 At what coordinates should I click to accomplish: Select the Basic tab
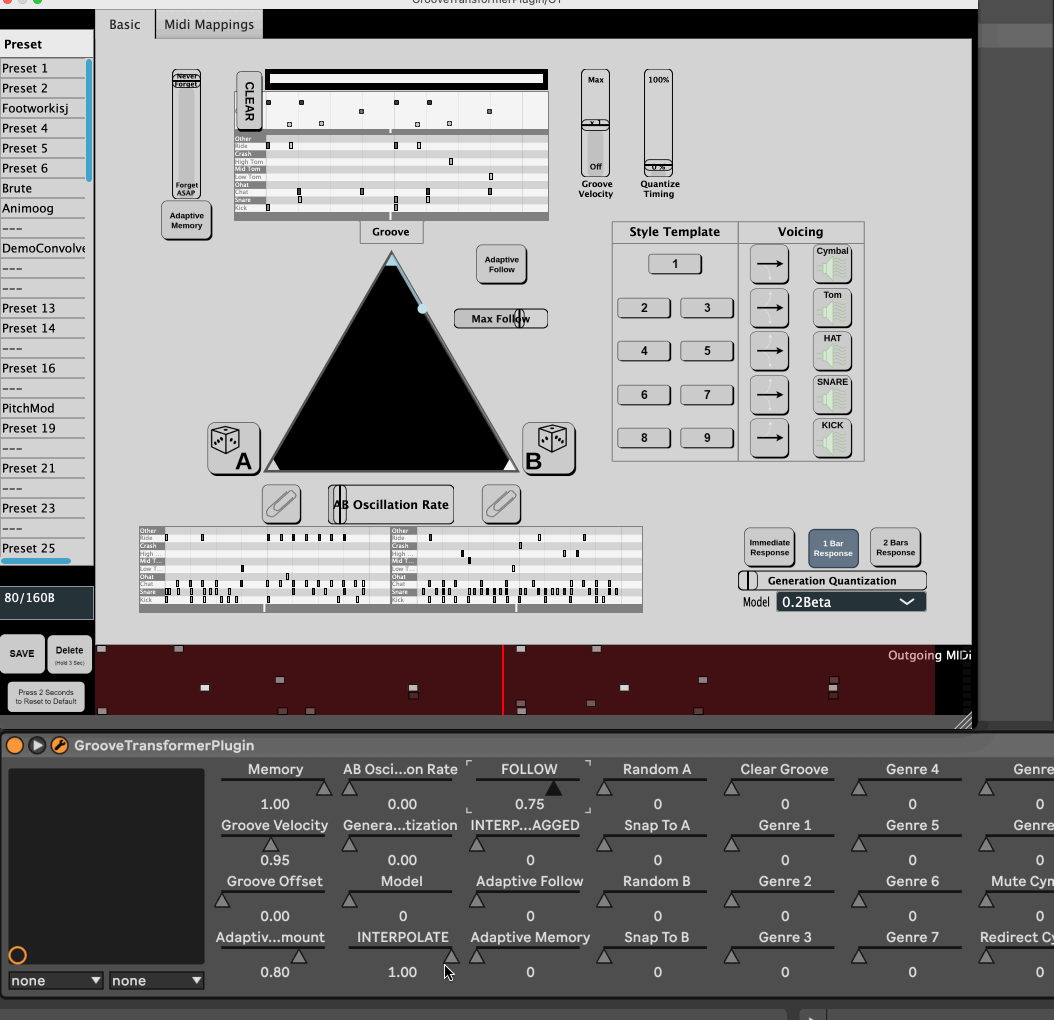[125, 24]
